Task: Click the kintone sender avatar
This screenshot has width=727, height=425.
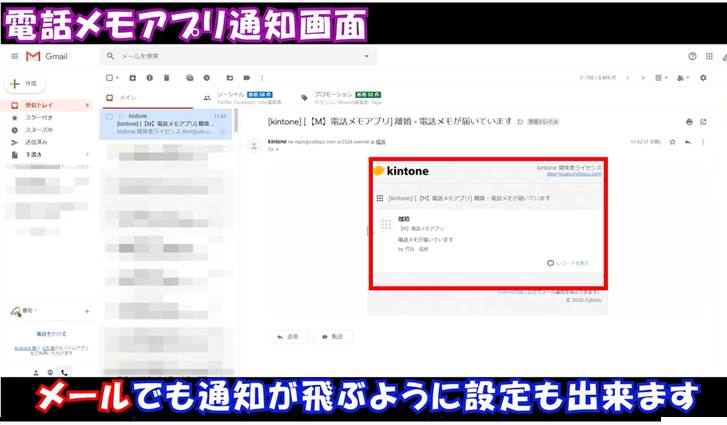Action: click(x=254, y=146)
